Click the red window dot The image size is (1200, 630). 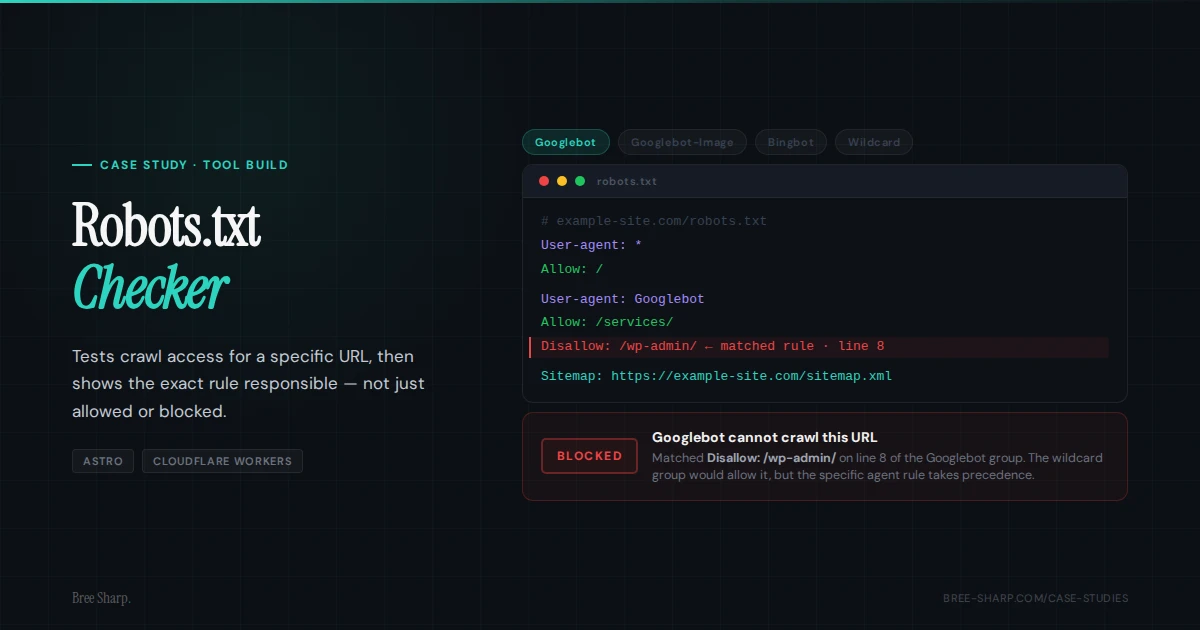coord(544,181)
